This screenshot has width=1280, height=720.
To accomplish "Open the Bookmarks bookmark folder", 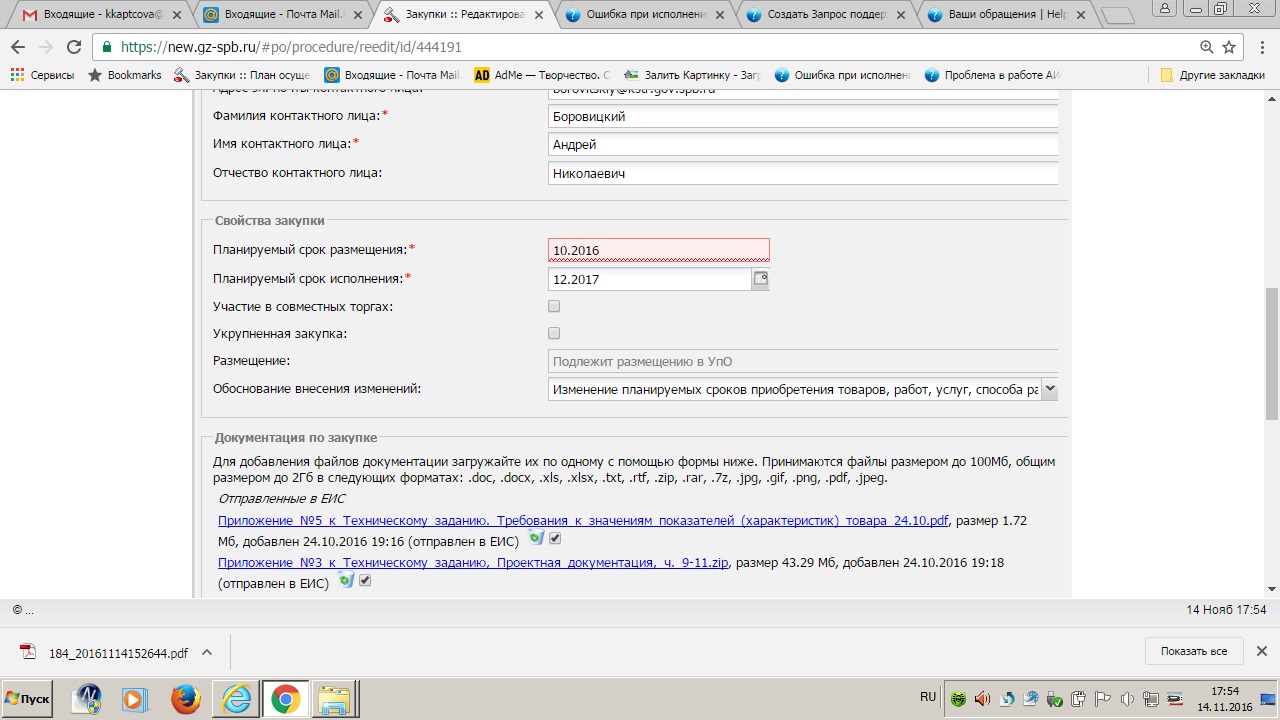I will coord(124,75).
